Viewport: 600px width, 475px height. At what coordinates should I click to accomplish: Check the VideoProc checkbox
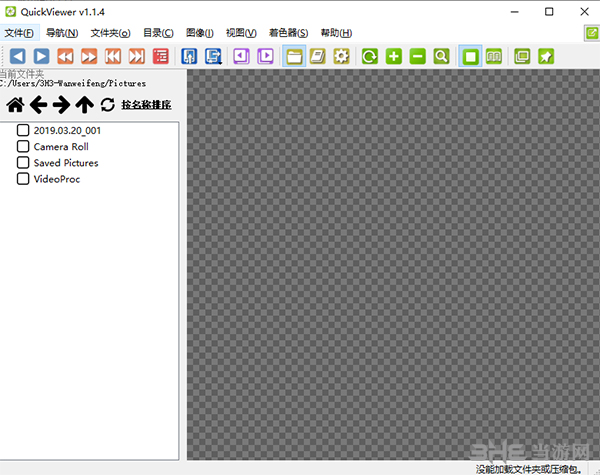point(23,179)
